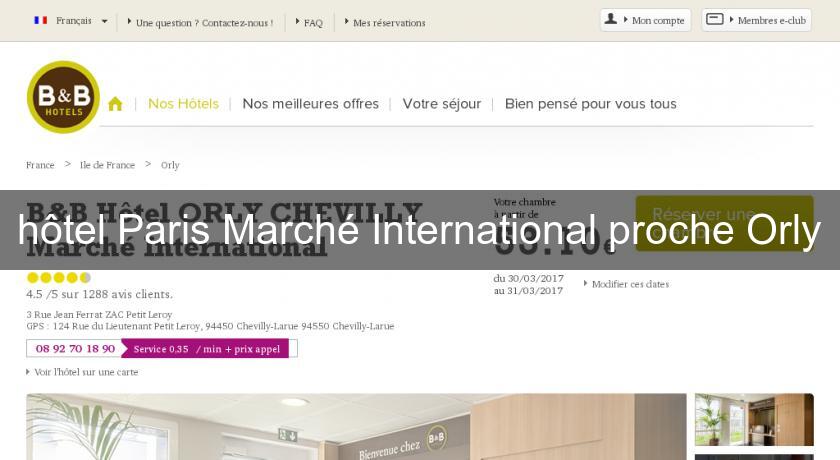Click the B&B Hotels logo
Image resolution: width=840 pixels, height=460 pixels.
point(63,97)
